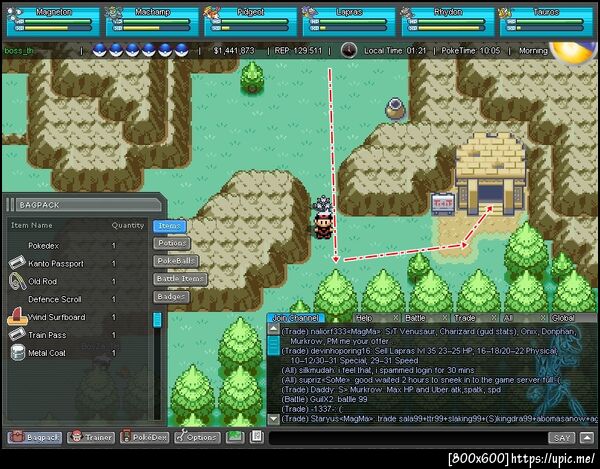Select the Defence Scroll row
This screenshot has width=600, height=469.
[x=77, y=299]
